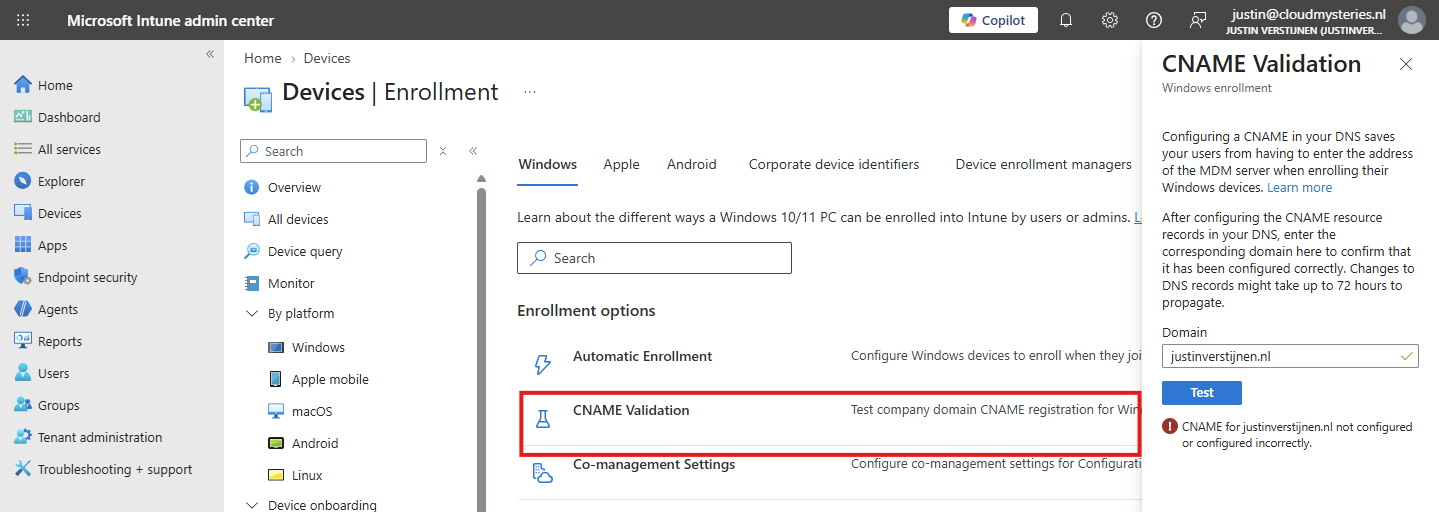Open Reports in the sidebar
The height and width of the screenshot is (512, 1439).
pyautogui.click(x=60, y=341)
